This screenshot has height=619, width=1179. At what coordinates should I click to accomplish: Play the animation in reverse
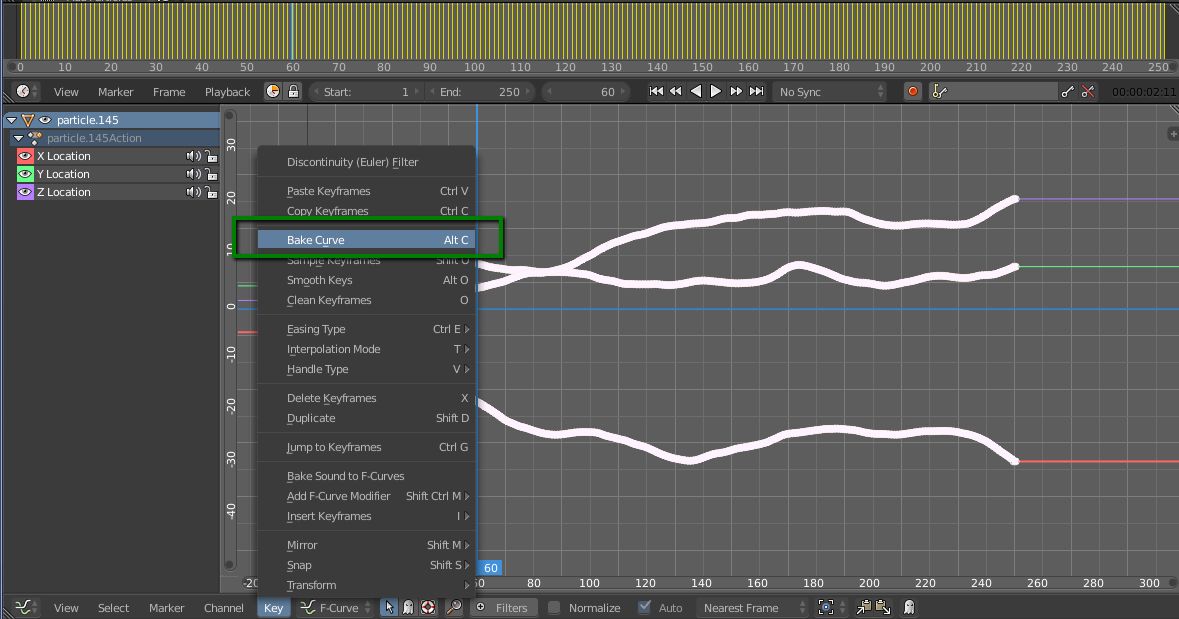(x=696, y=92)
